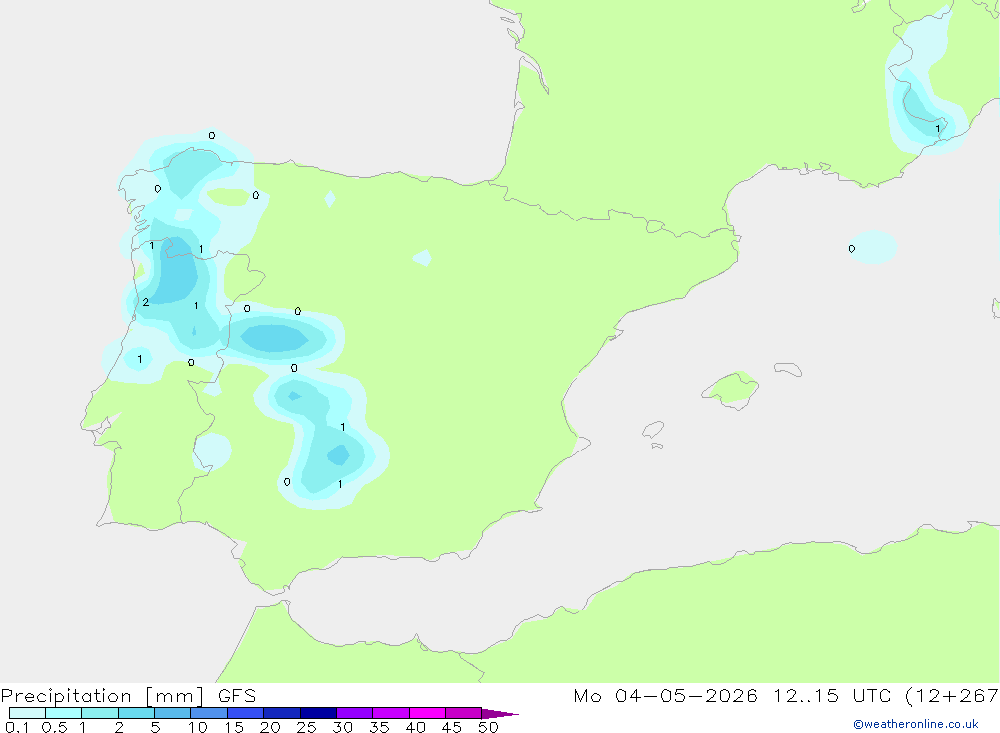Screen dimensions: 1000x733
Task: Pick the 15–20 mm legend color swatch
Action: click(246, 713)
